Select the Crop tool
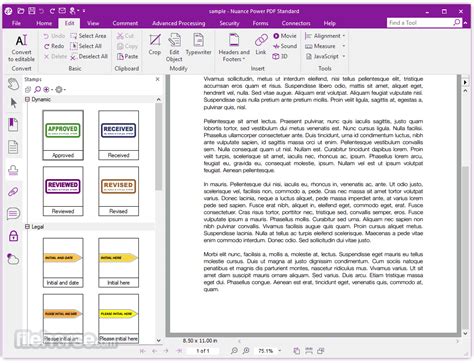Screen dimensions: 474x363 (x=155, y=45)
